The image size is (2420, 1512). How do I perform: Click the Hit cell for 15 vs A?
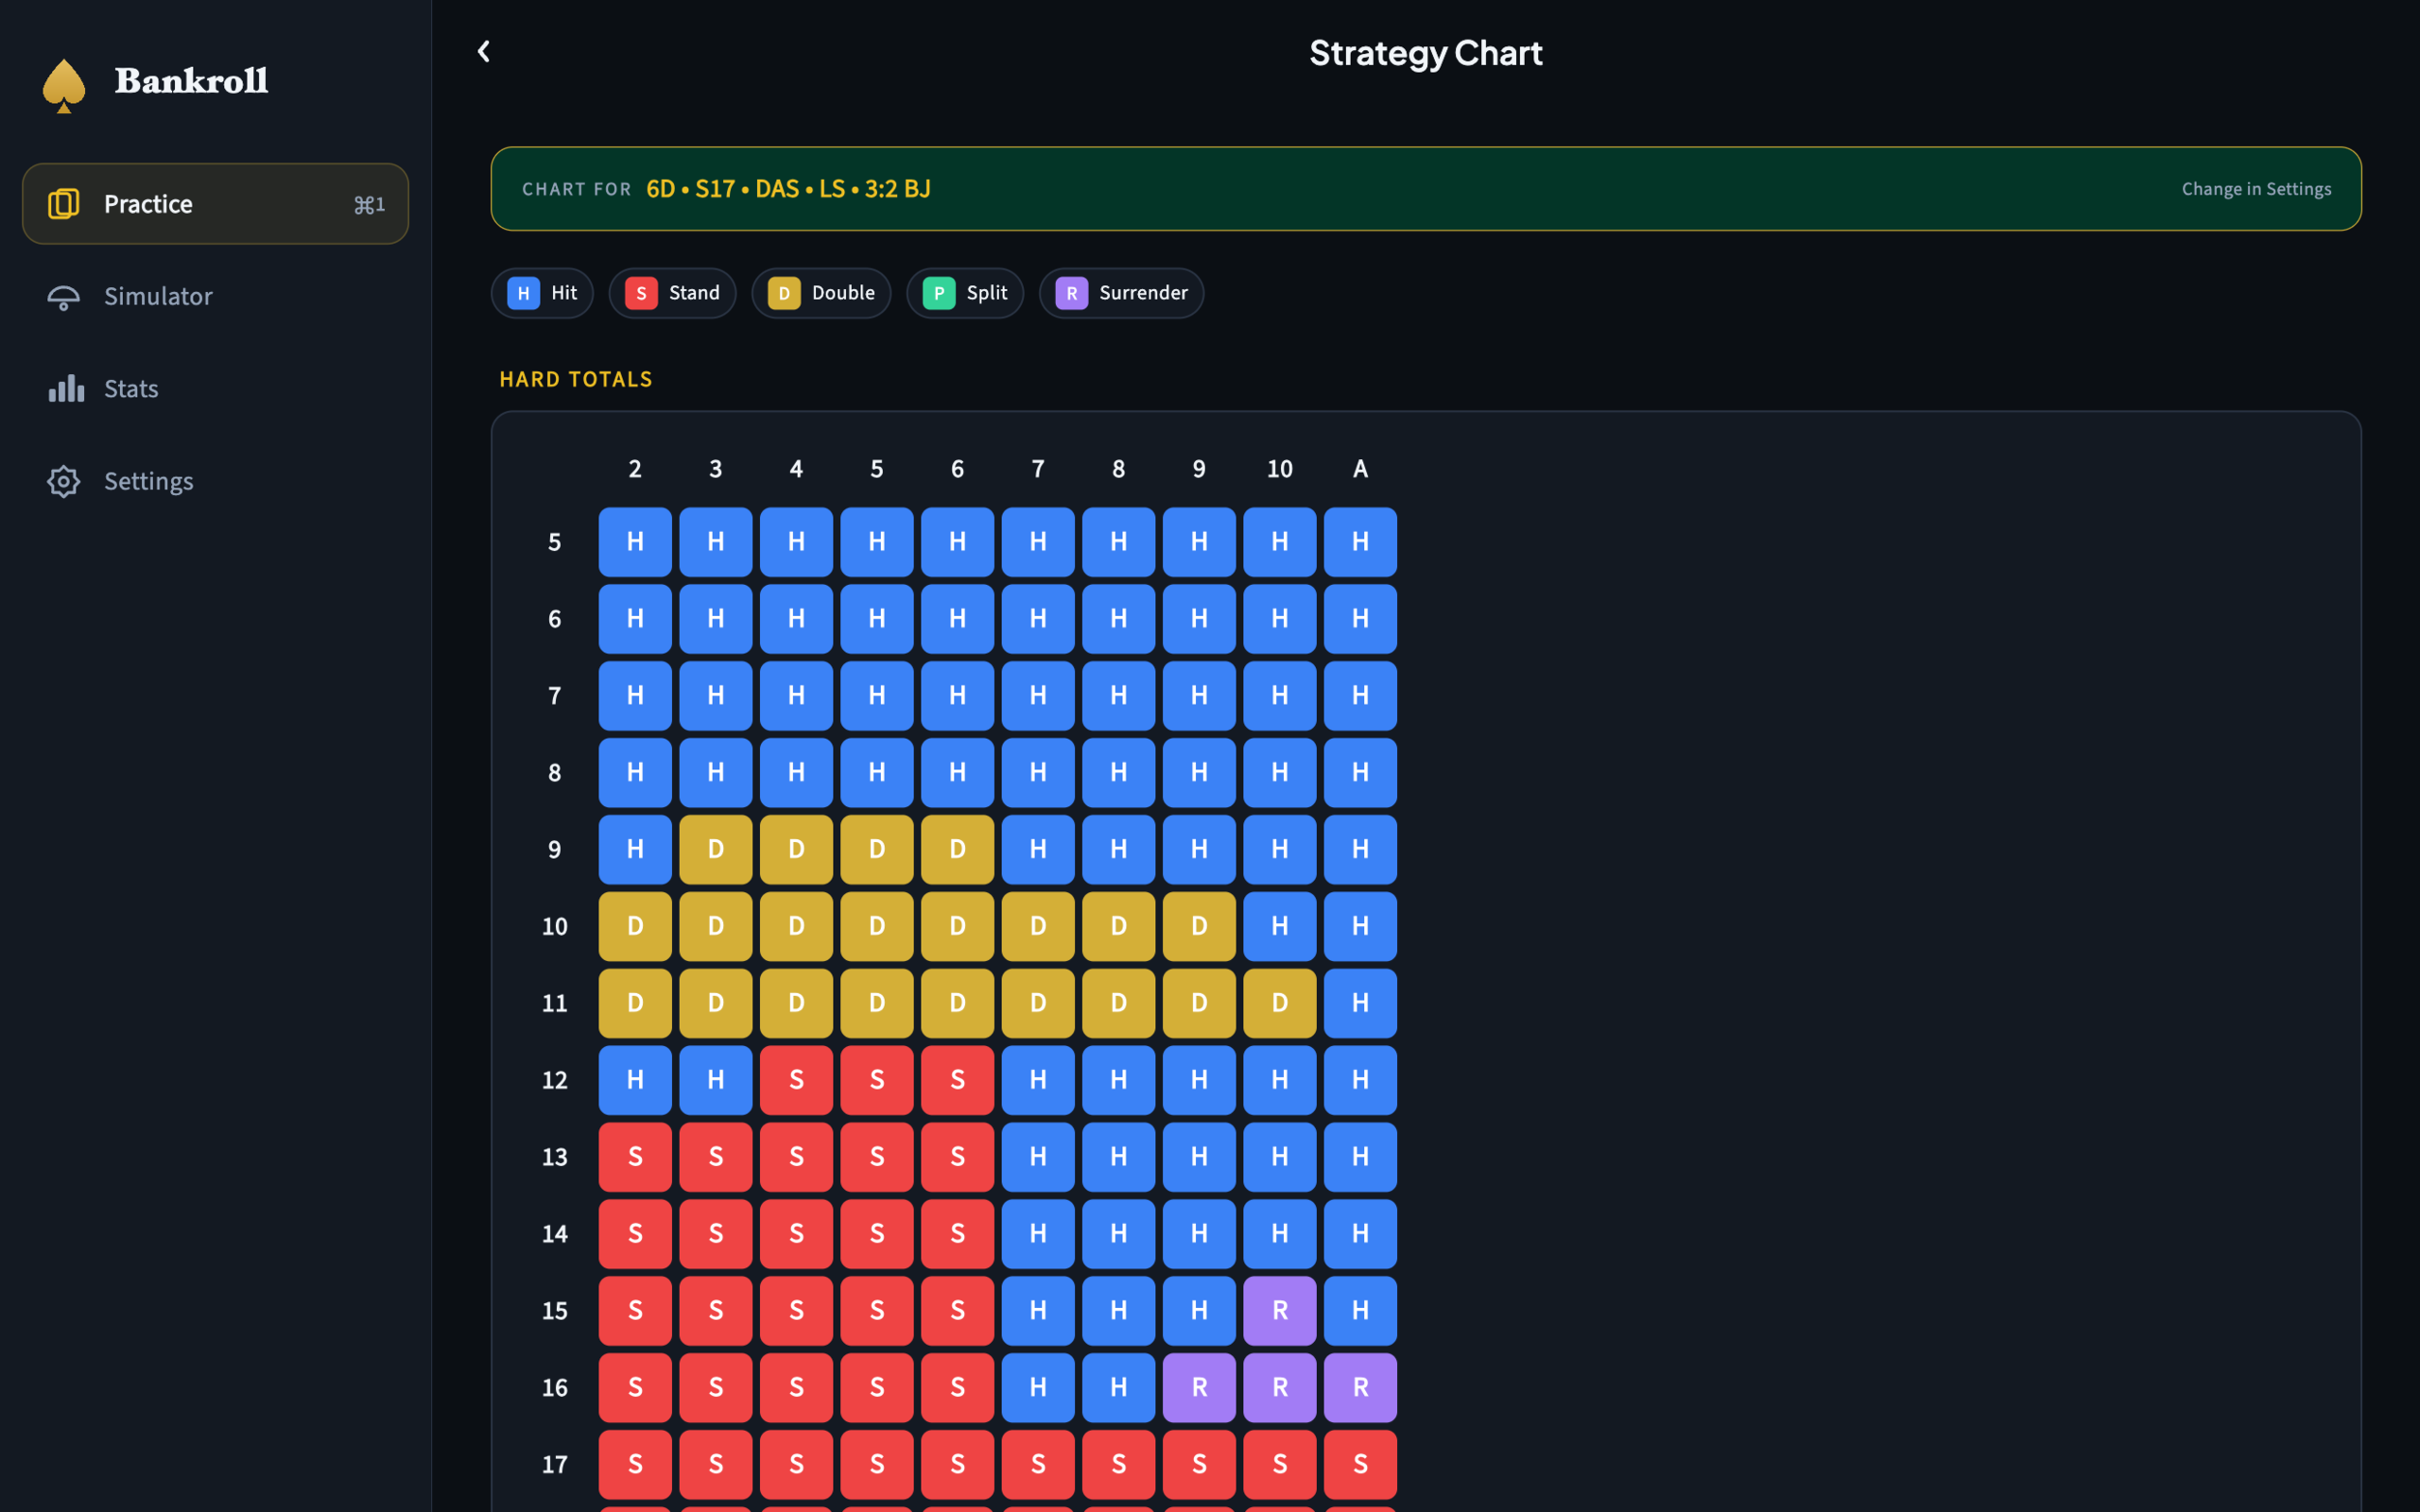coord(1360,1311)
